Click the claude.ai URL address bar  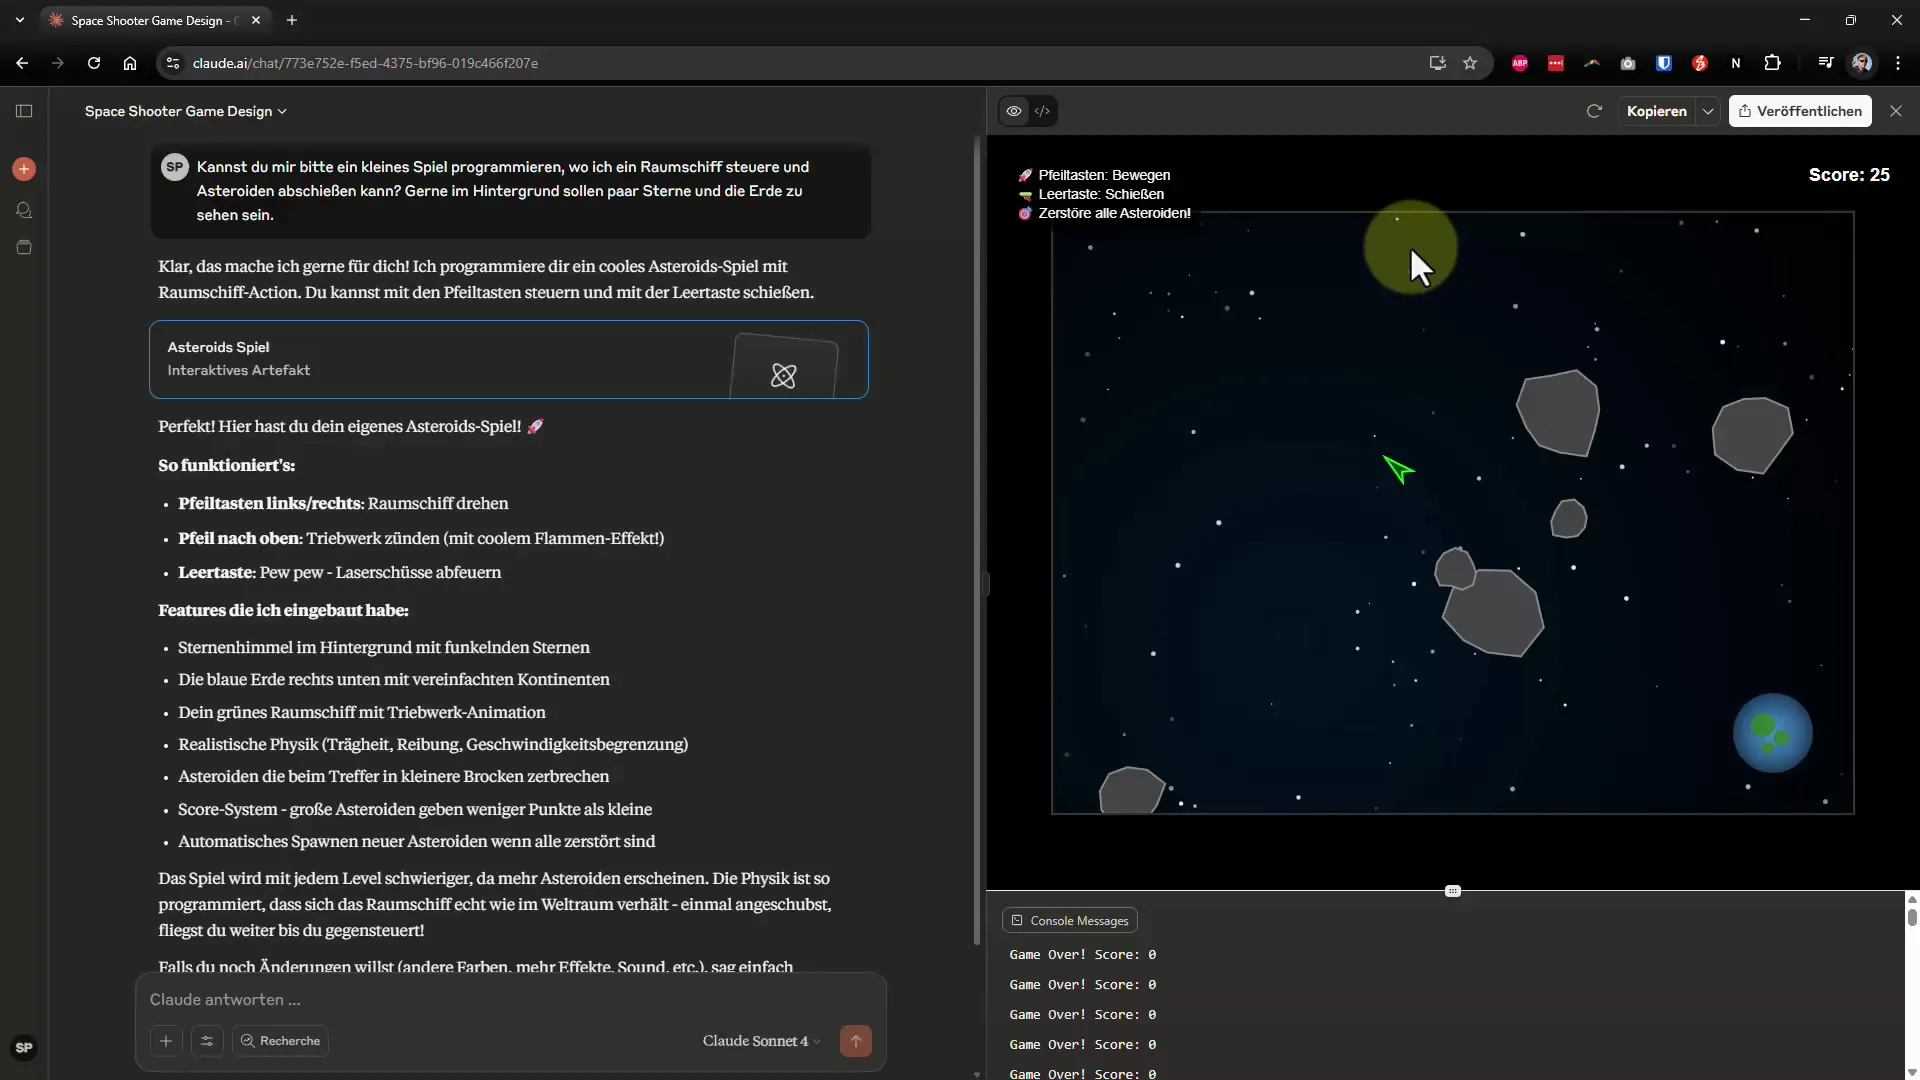click(x=800, y=63)
